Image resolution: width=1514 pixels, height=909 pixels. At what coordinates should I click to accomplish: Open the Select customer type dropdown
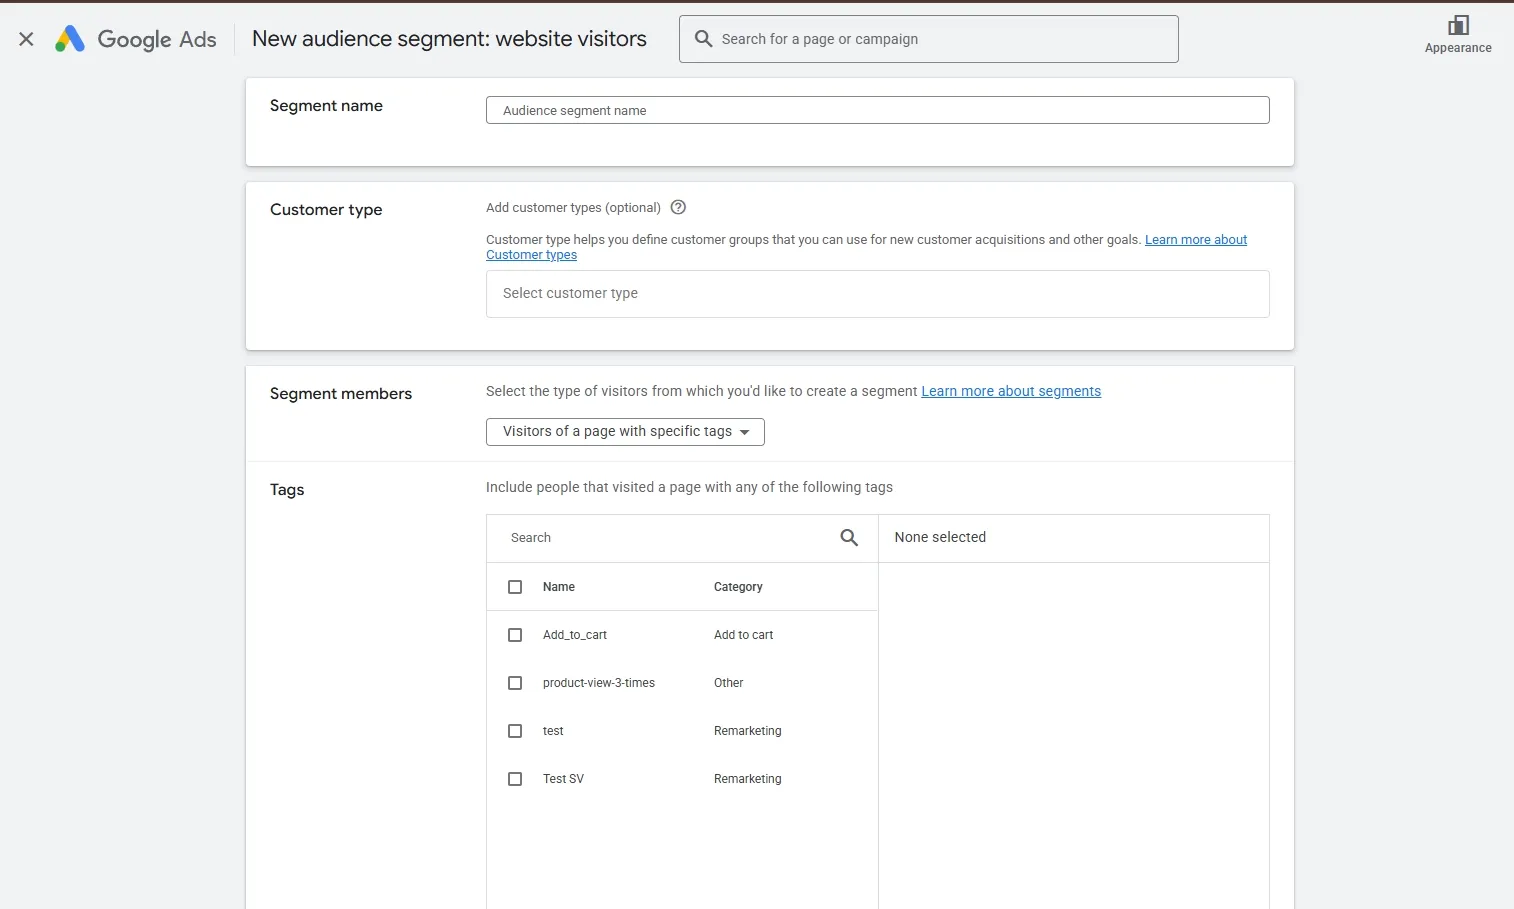click(878, 294)
